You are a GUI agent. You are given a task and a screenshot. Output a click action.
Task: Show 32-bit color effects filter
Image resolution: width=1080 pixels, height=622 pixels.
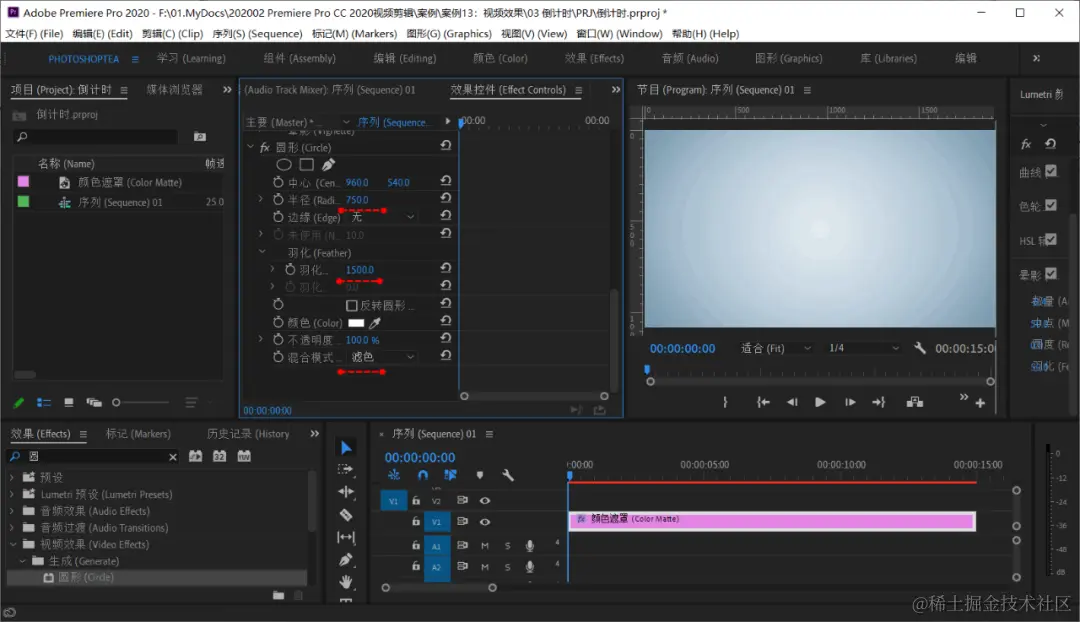pyautogui.click(x=220, y=456)
